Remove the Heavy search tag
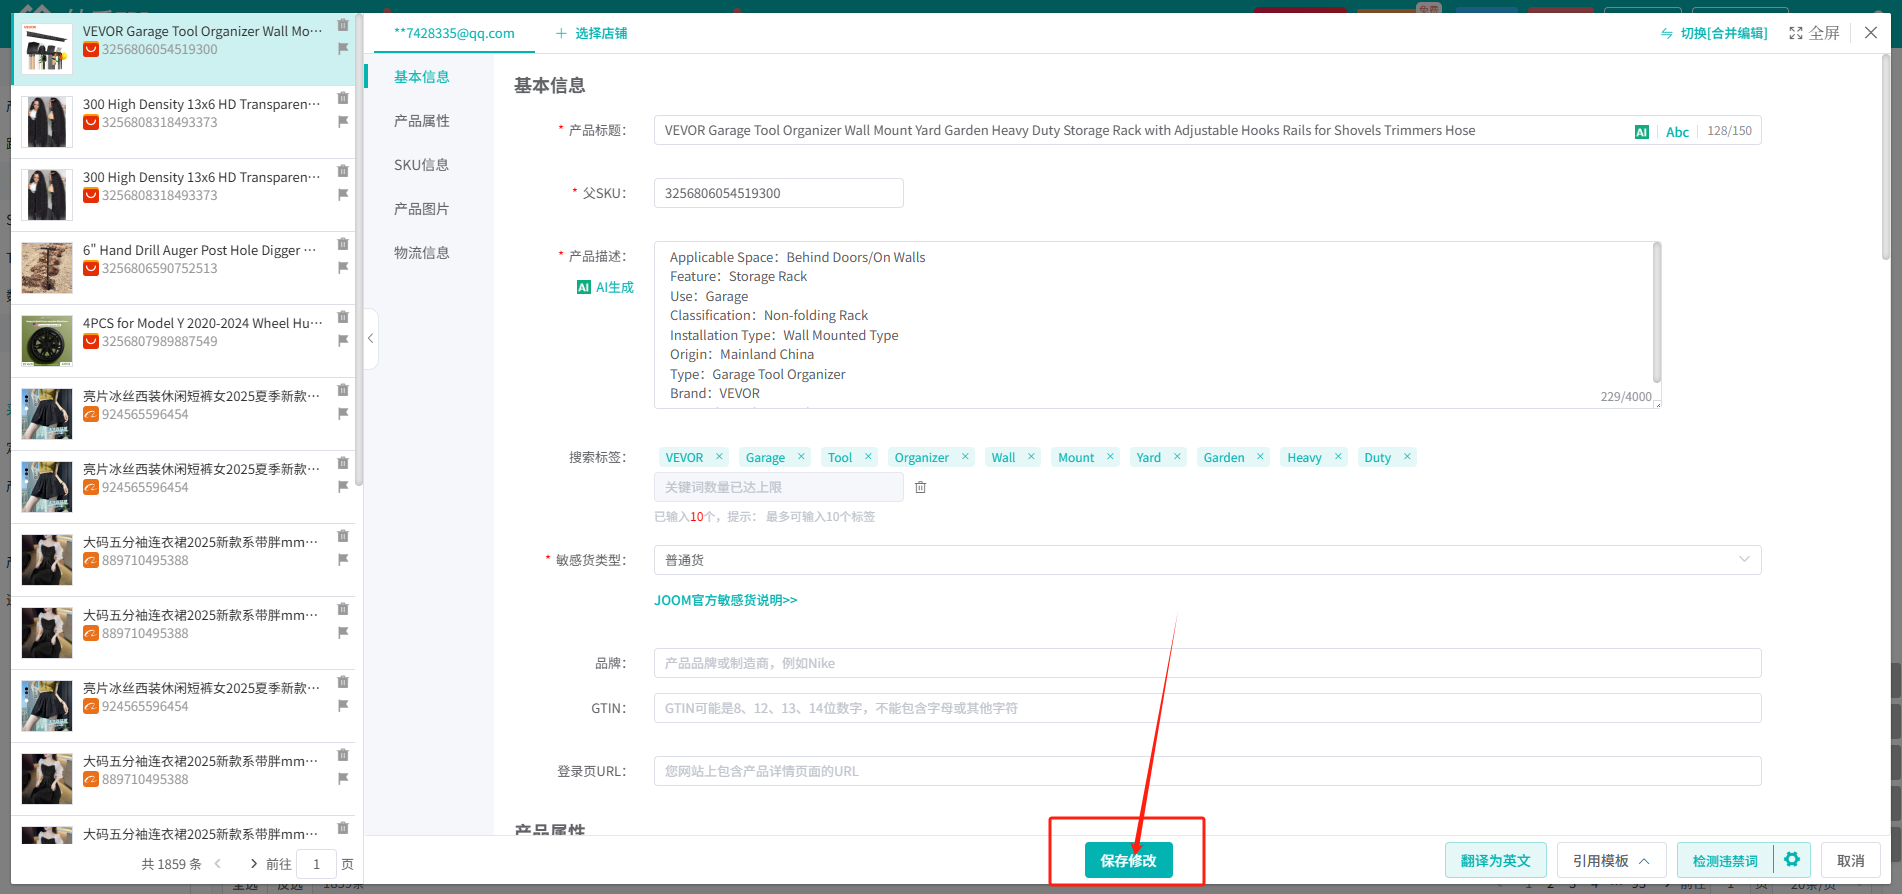The width and height of the screenshot is (1902, 894). (x=1338, y=457)
